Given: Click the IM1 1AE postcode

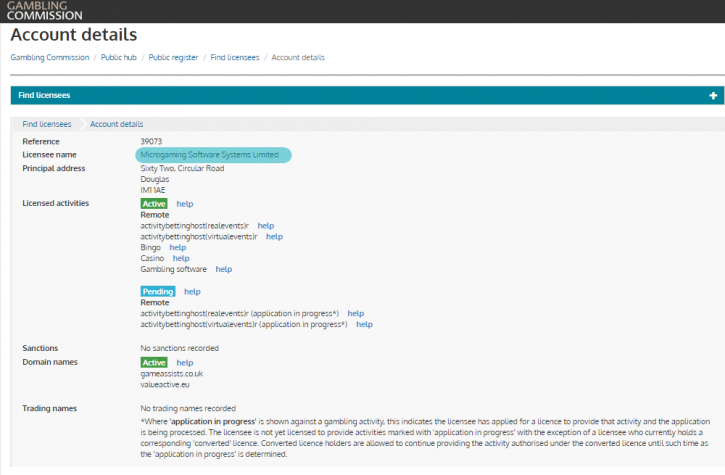Looking at the screenshot, I should click(153, 190).
